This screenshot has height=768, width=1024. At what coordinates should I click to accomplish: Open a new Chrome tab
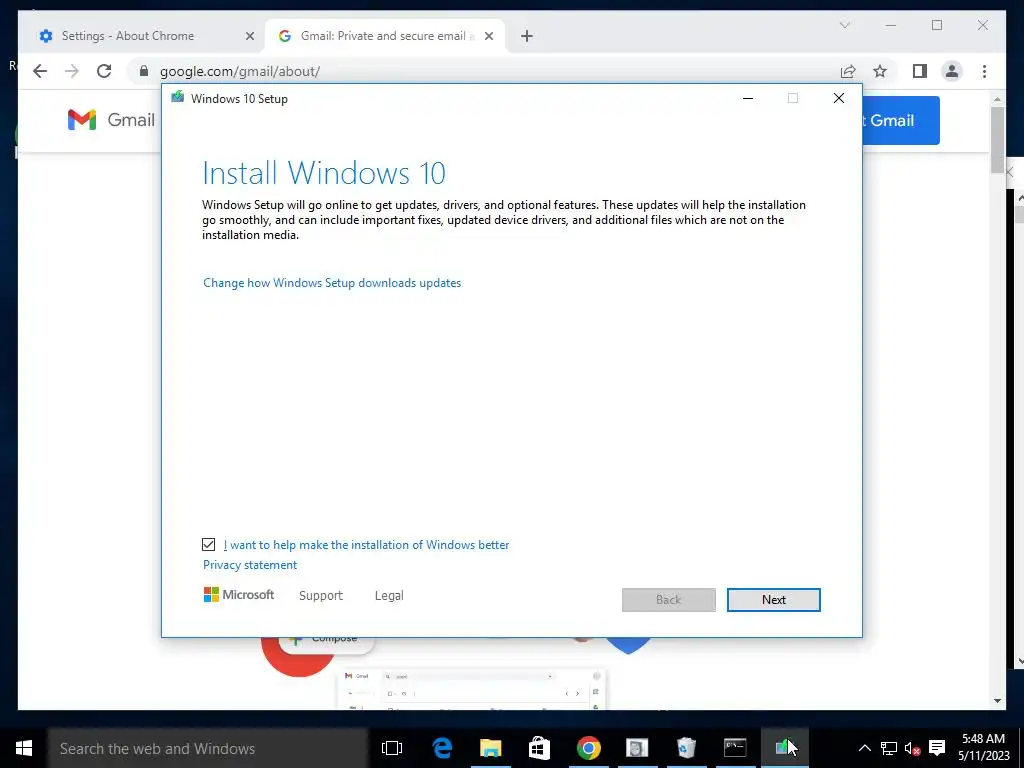(527, 37)
